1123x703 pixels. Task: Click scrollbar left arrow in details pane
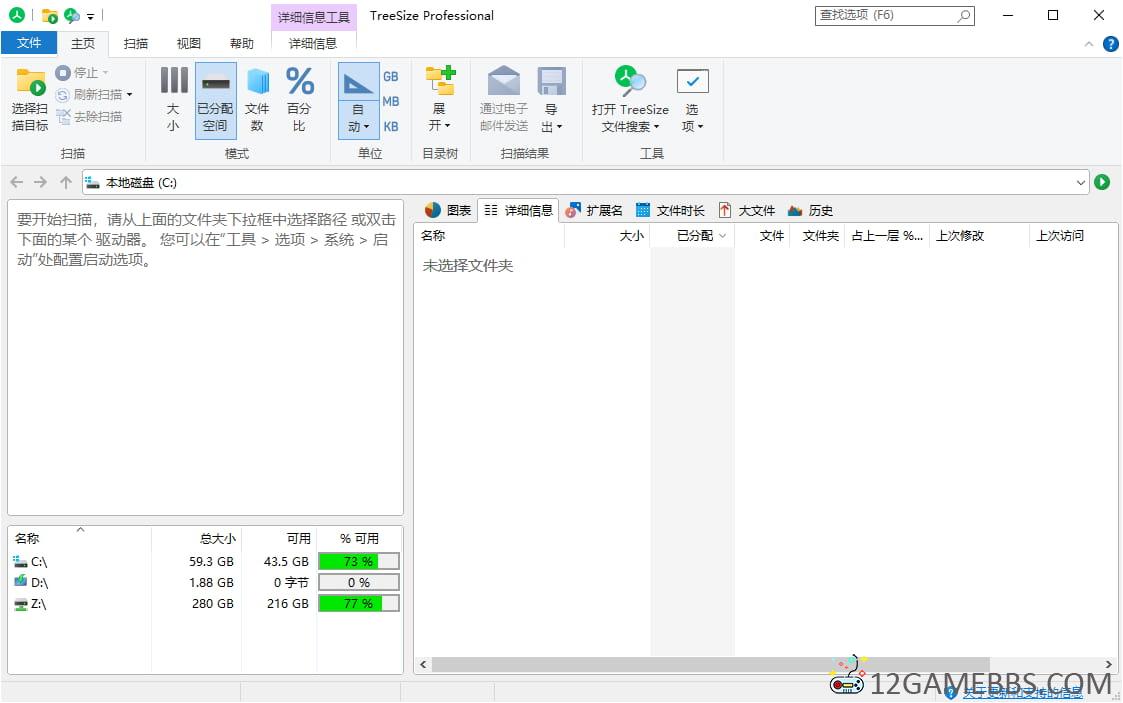pos(423,664)
